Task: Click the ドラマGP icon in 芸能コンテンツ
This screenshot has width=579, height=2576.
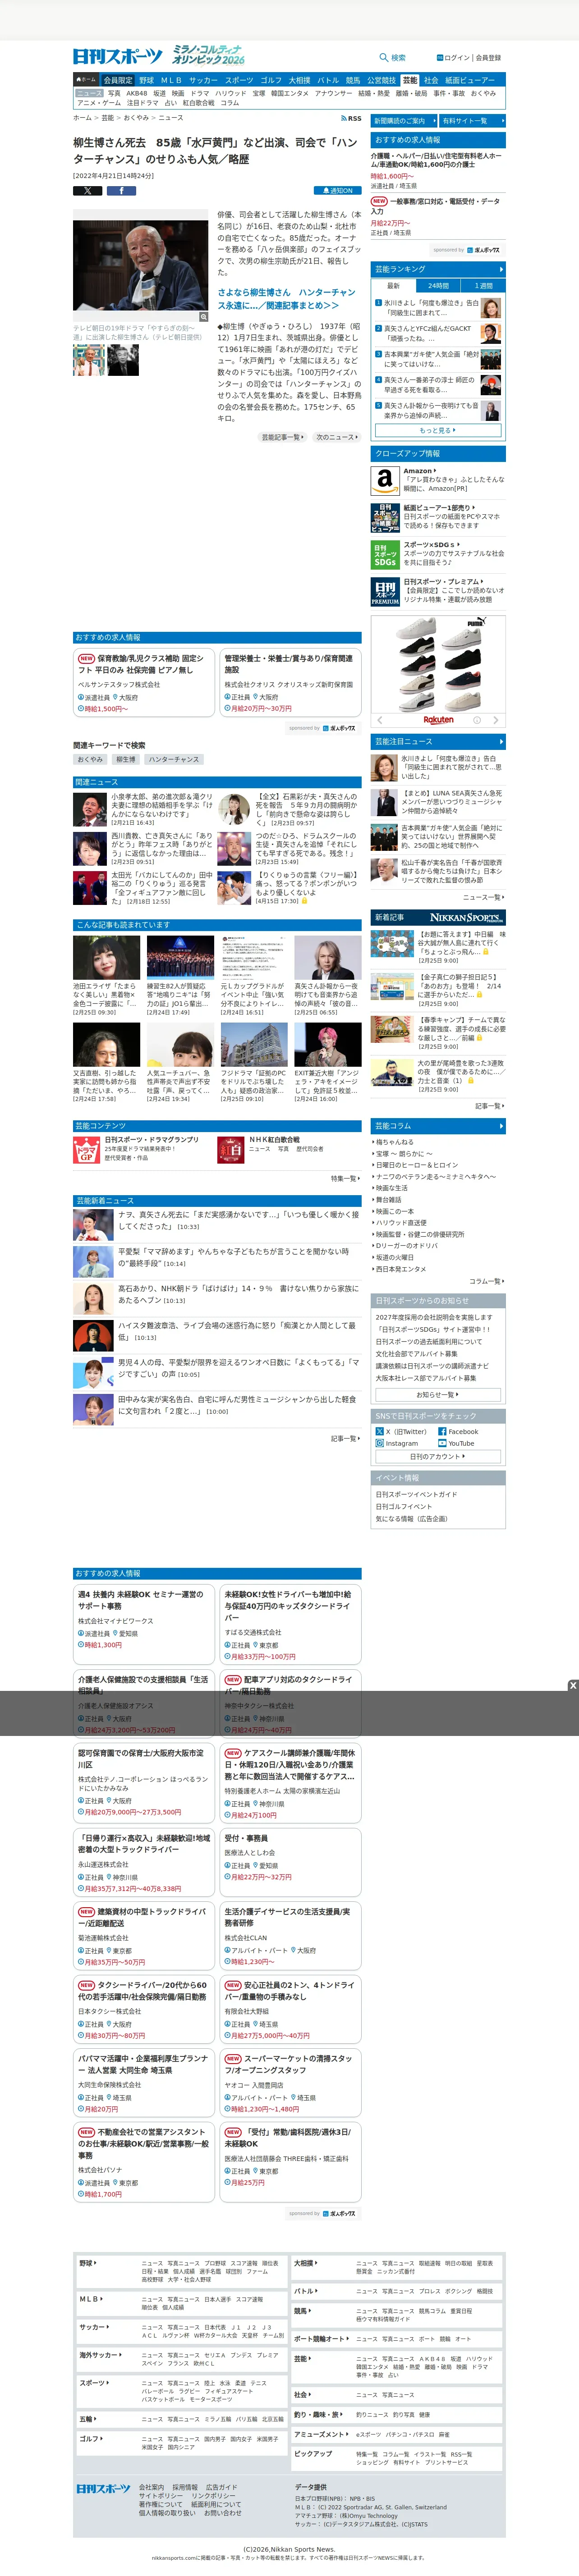Action: point(86,1150)
